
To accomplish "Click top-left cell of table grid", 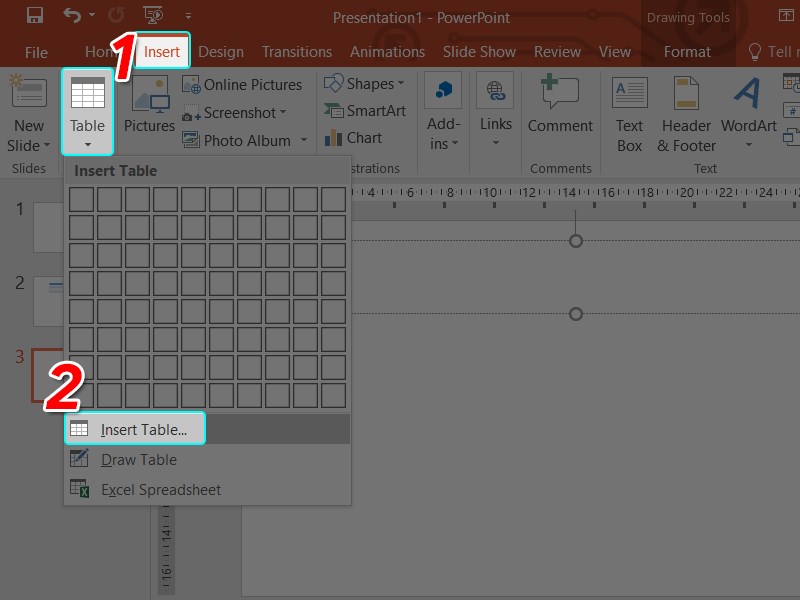I will pos(81,200).
